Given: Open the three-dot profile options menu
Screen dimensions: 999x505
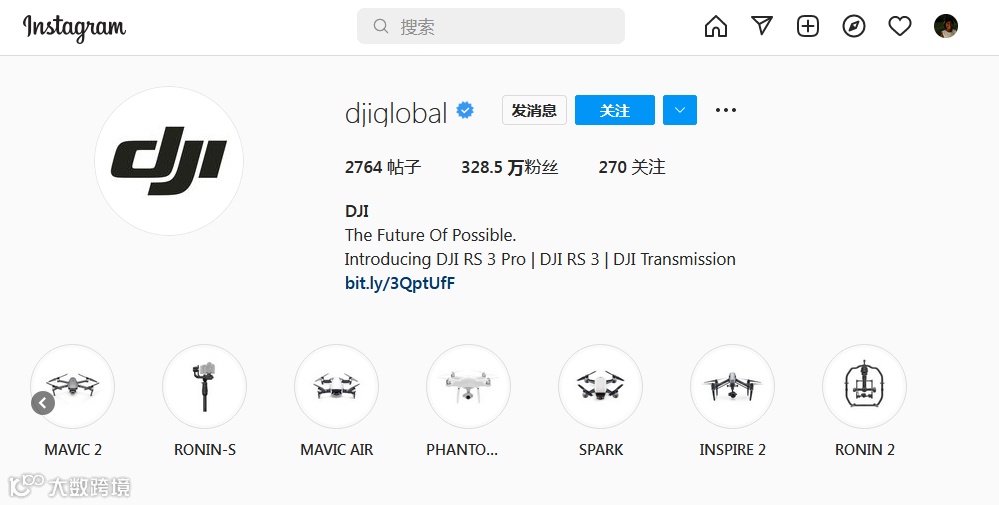Looking at the screenshot, I should [726, 110].
